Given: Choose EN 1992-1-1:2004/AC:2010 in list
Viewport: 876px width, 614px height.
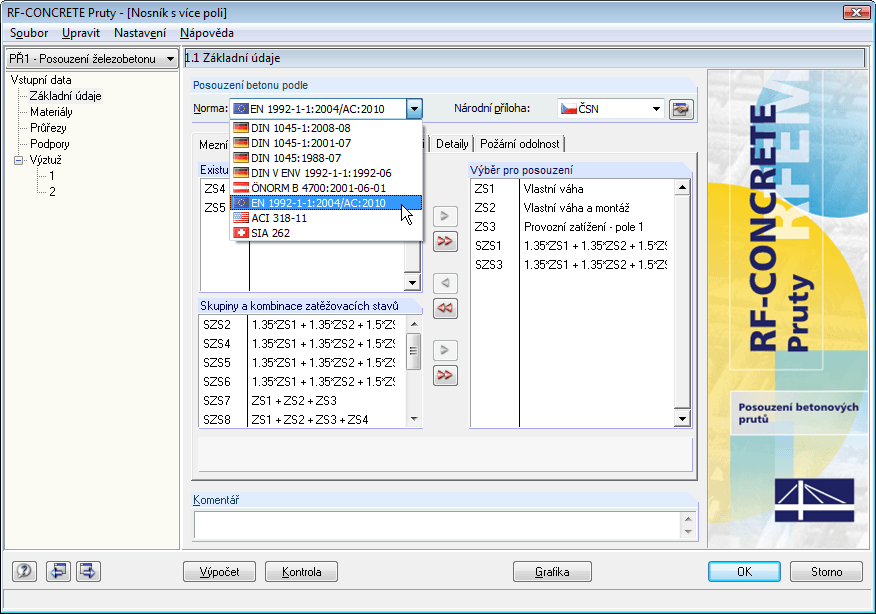Looking at the screenshot, I should [326, 203].
